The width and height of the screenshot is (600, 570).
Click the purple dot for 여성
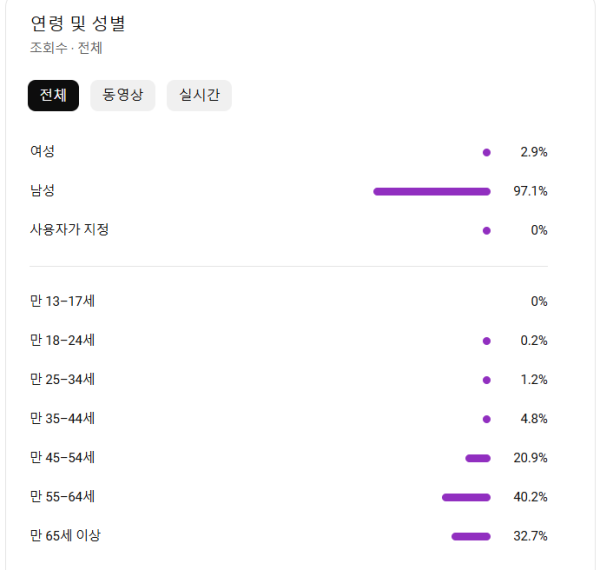pyautogui.click(x=487, y=153)
